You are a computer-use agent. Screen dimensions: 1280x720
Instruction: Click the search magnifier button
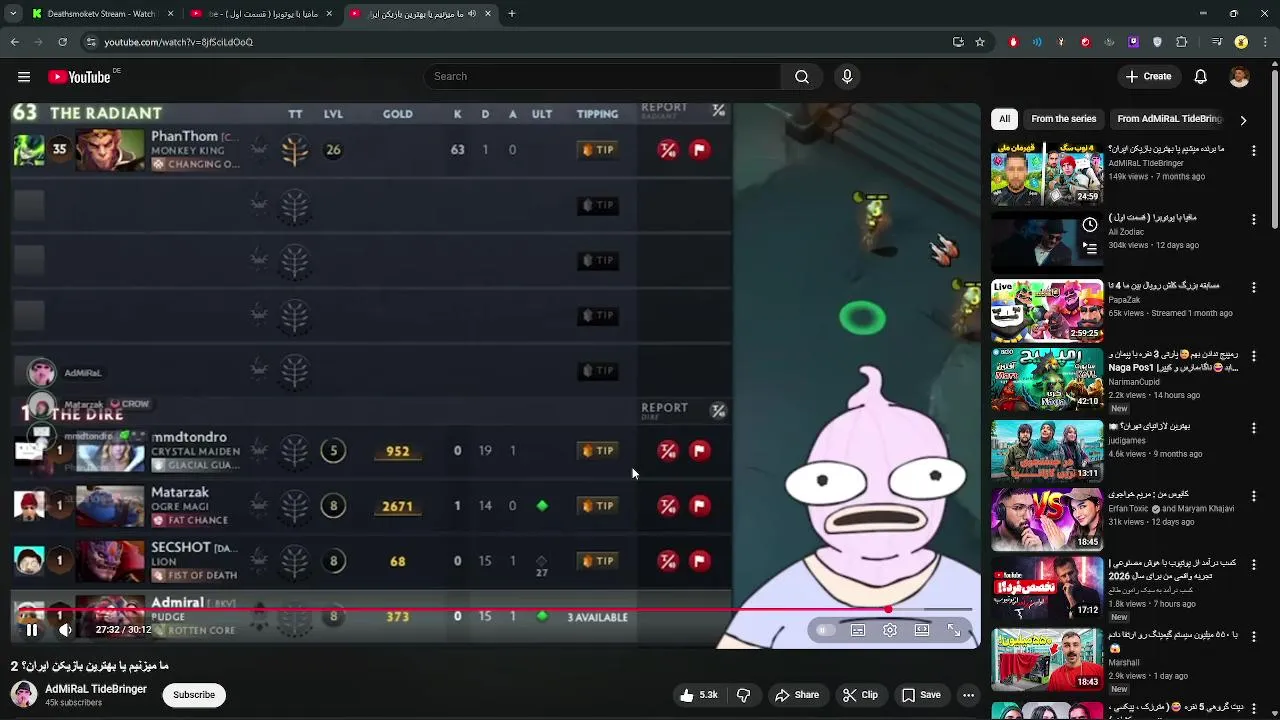[x=802, y=77]
